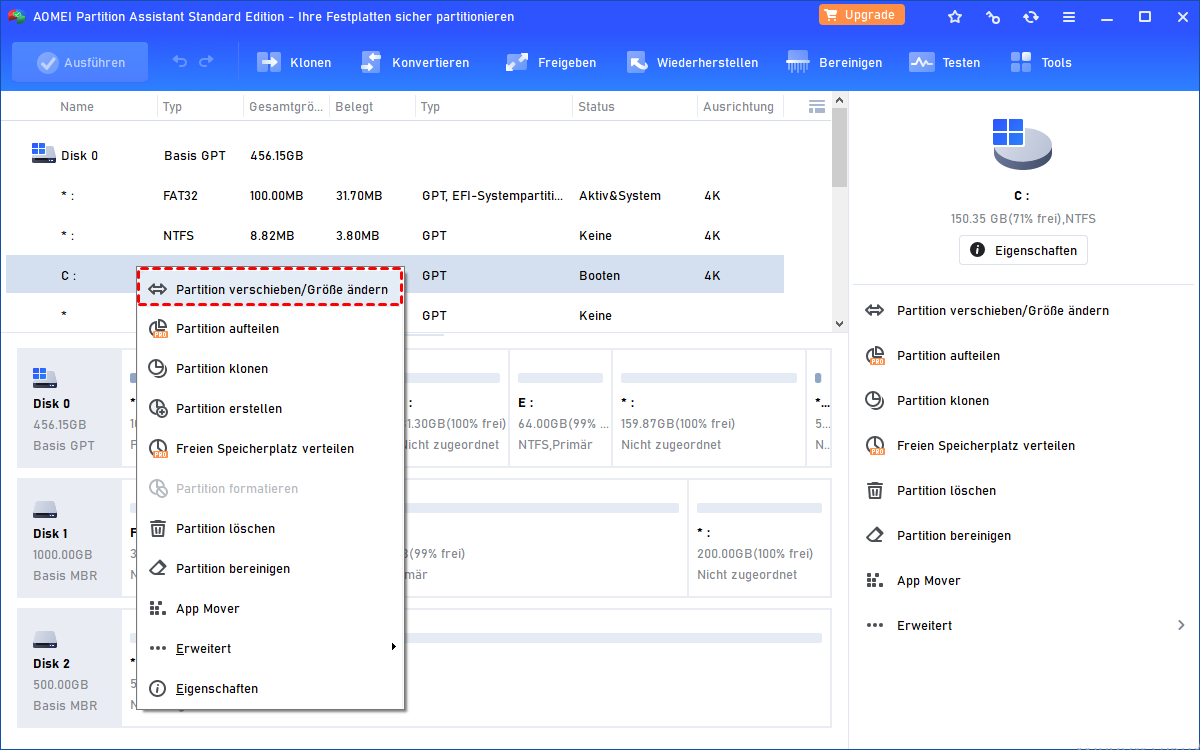
Task: Open the Wiederherstellen toolbar item
Action: (x=692, y=62)
